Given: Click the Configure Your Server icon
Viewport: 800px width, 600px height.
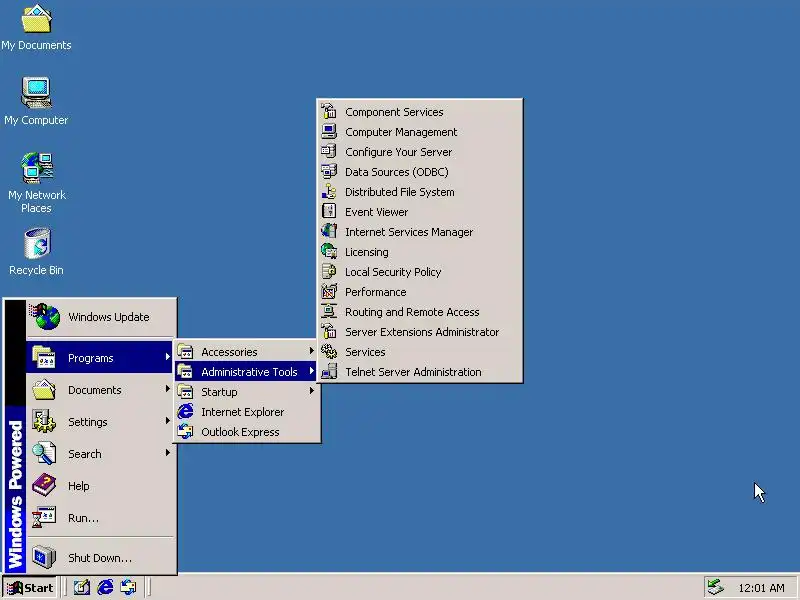Looking at the screenshot, I should [x=329, y=151].
